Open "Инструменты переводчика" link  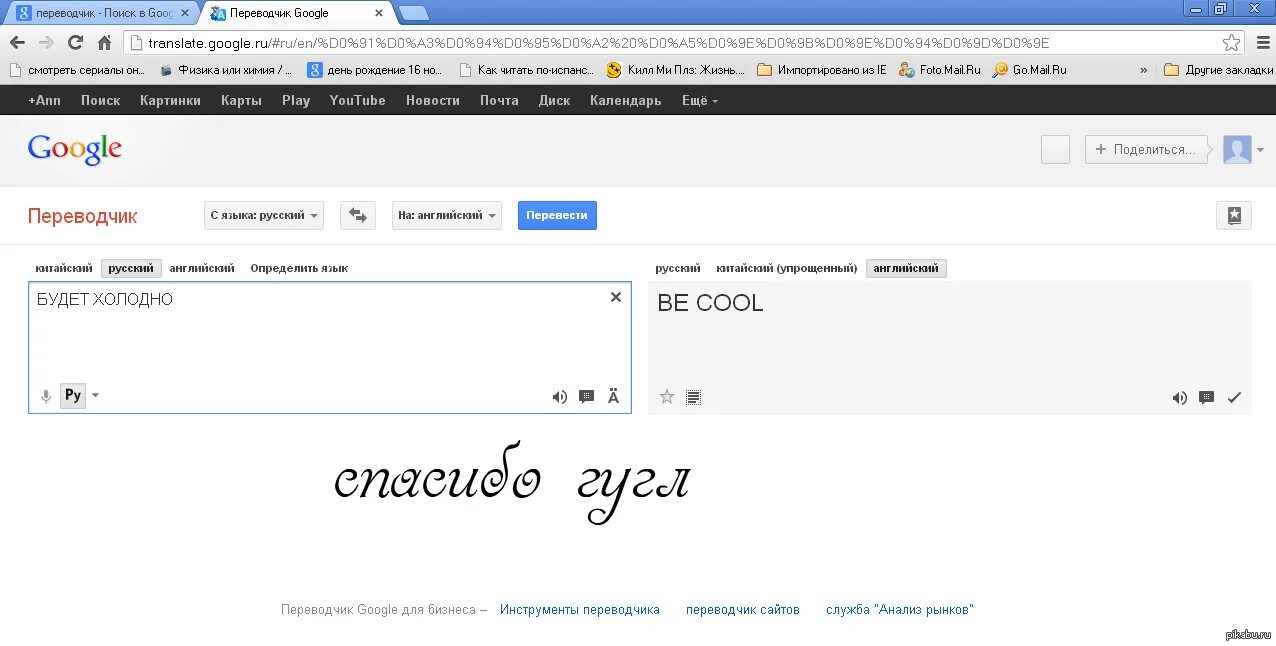pyautogui.click(x=580, y=609)
